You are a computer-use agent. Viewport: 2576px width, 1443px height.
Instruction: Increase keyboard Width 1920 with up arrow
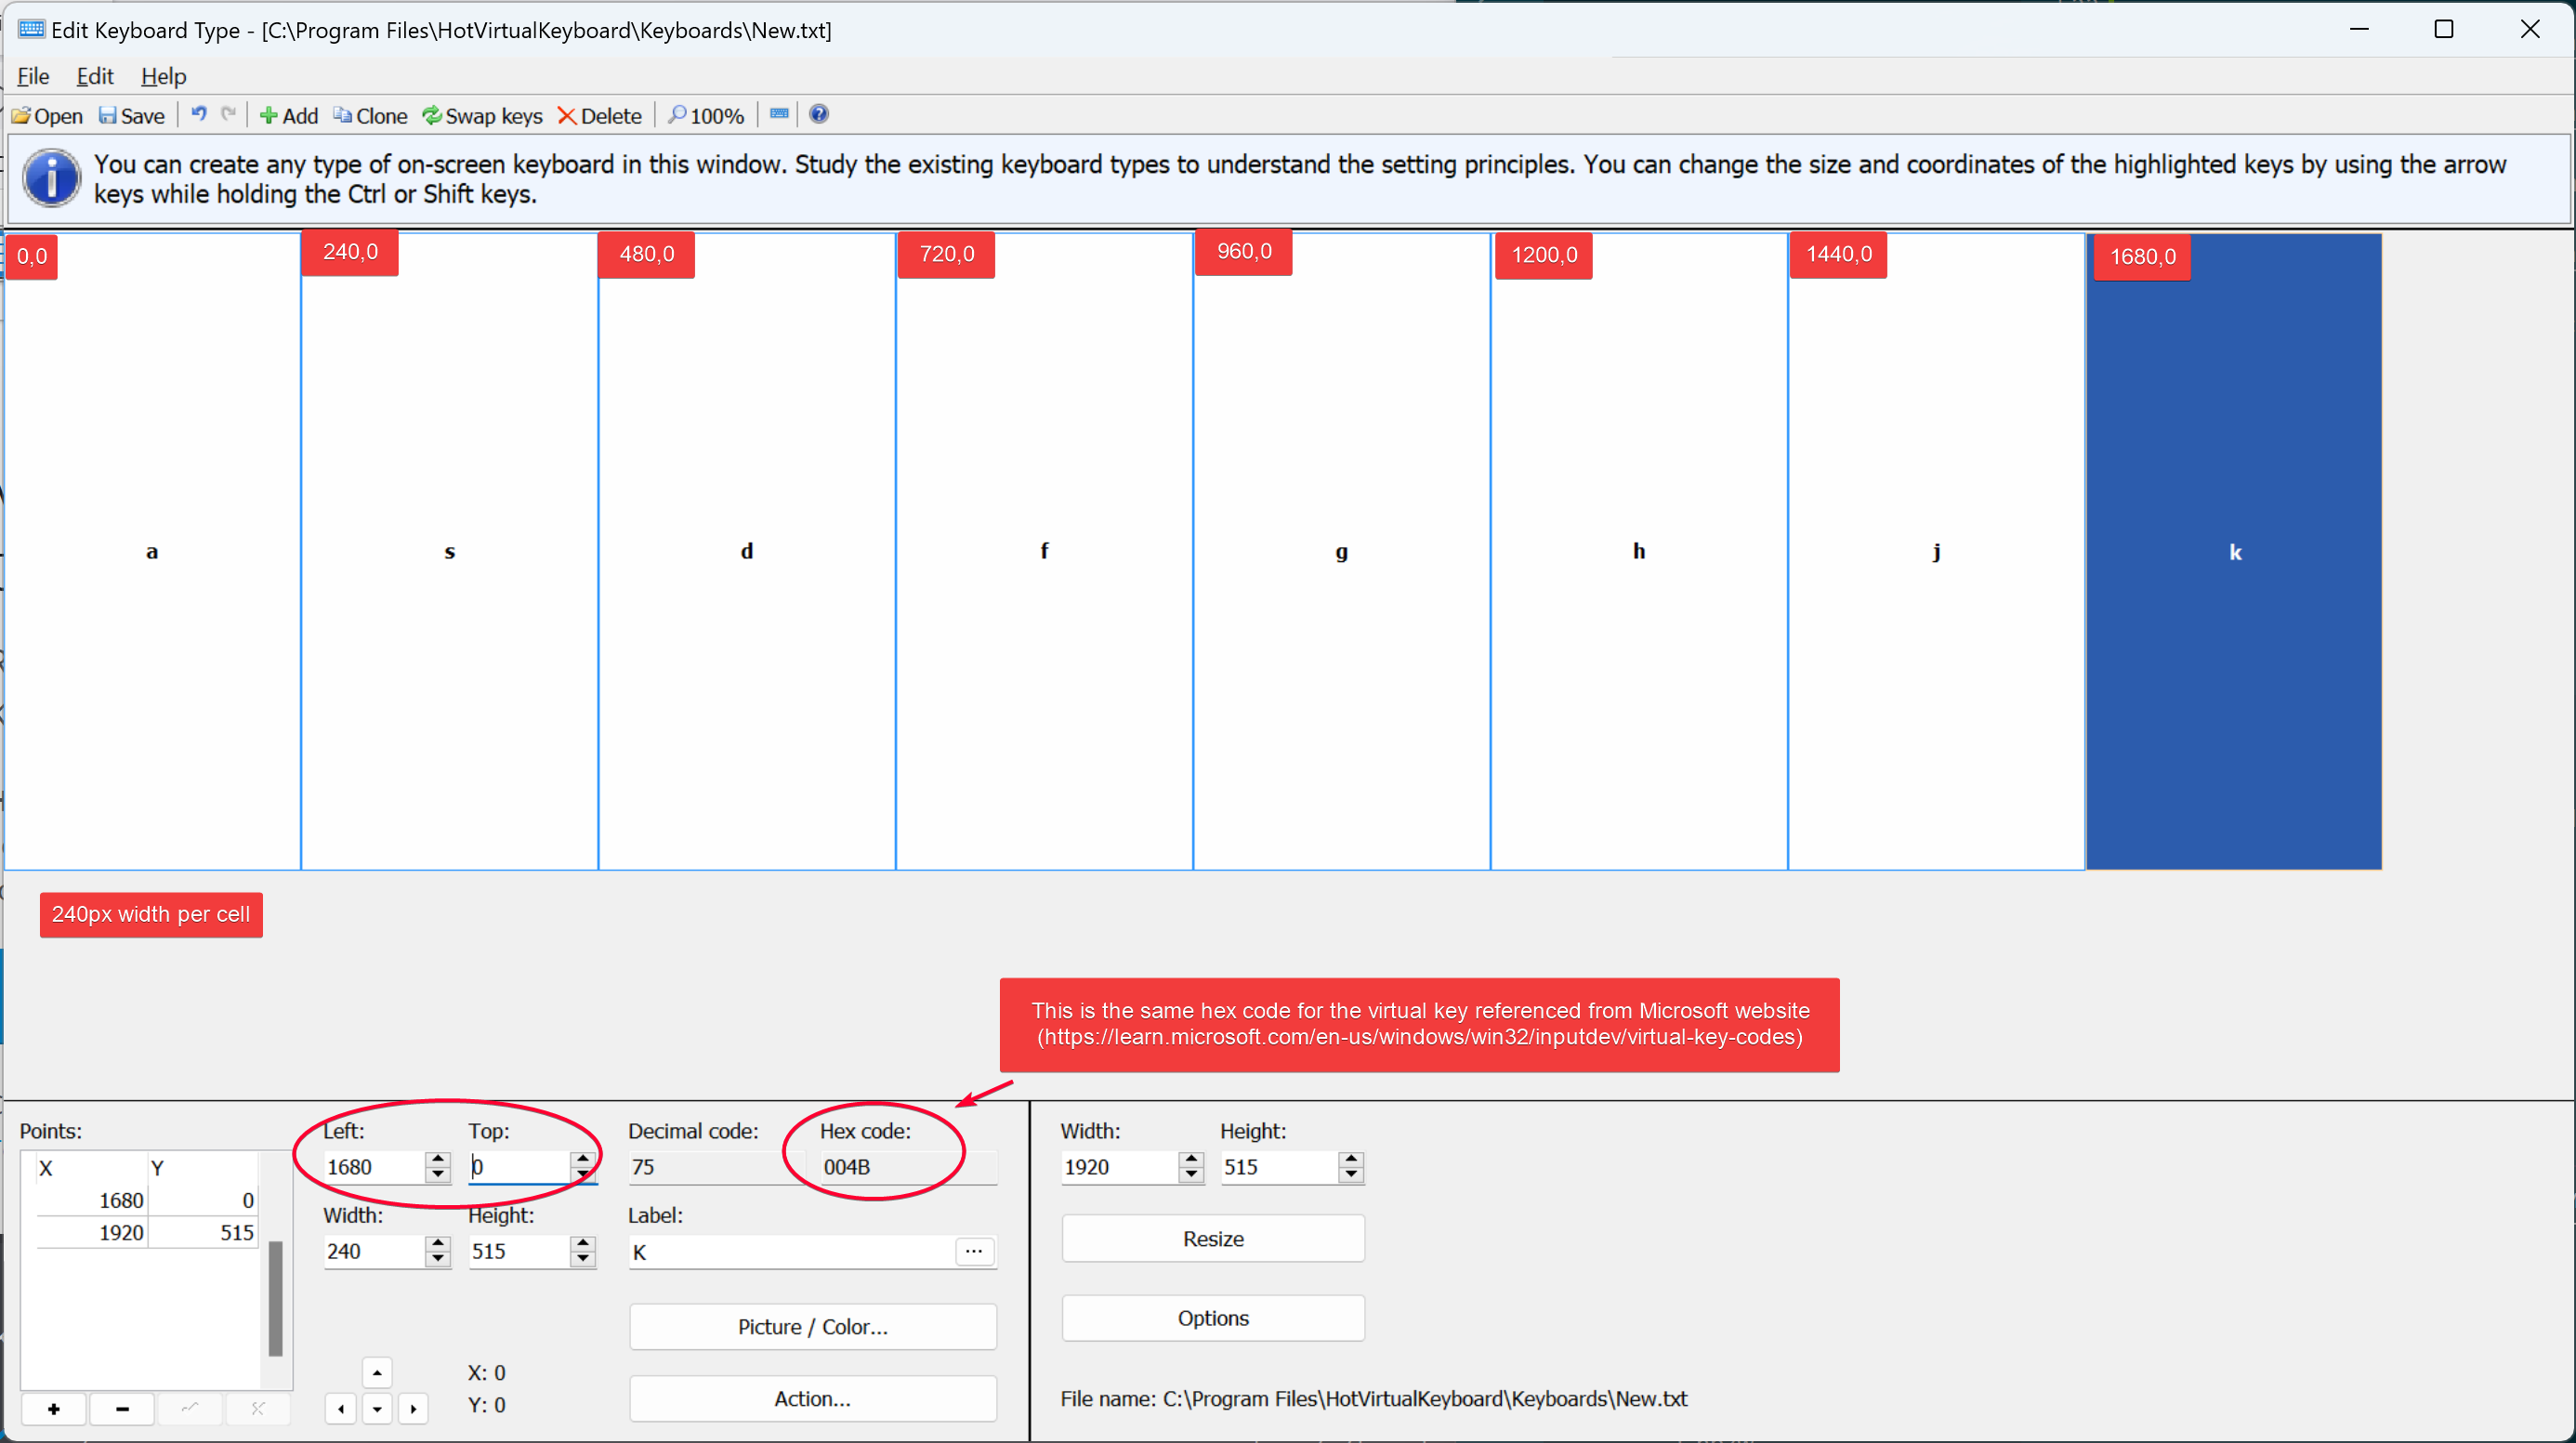click(x=1191, y=1158)
